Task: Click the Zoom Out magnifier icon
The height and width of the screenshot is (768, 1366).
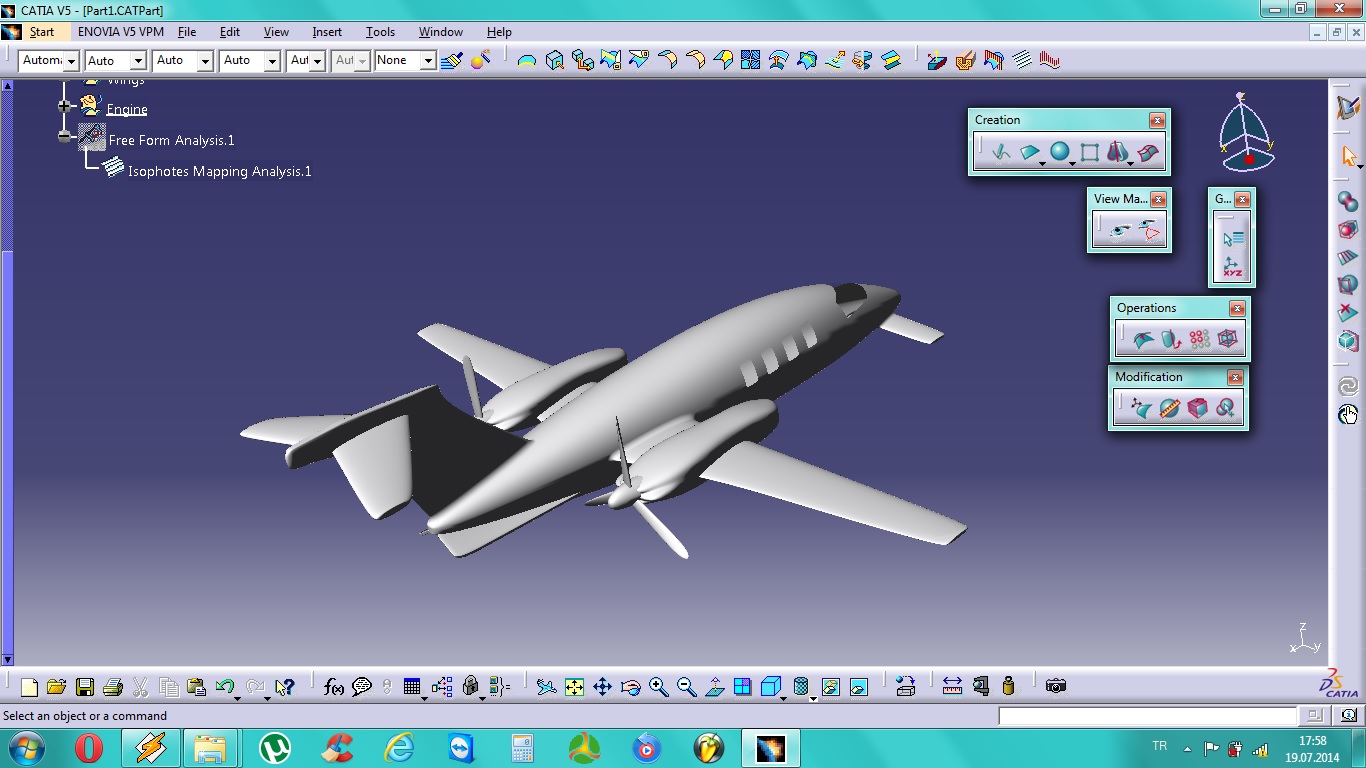Action: point(686,687)
